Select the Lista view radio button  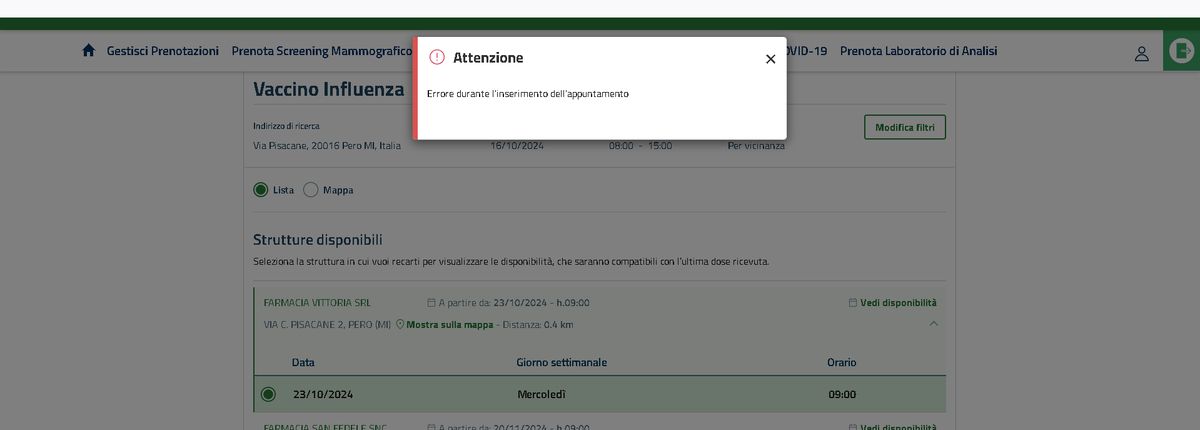pyautogui.click(x=261, y=189)
